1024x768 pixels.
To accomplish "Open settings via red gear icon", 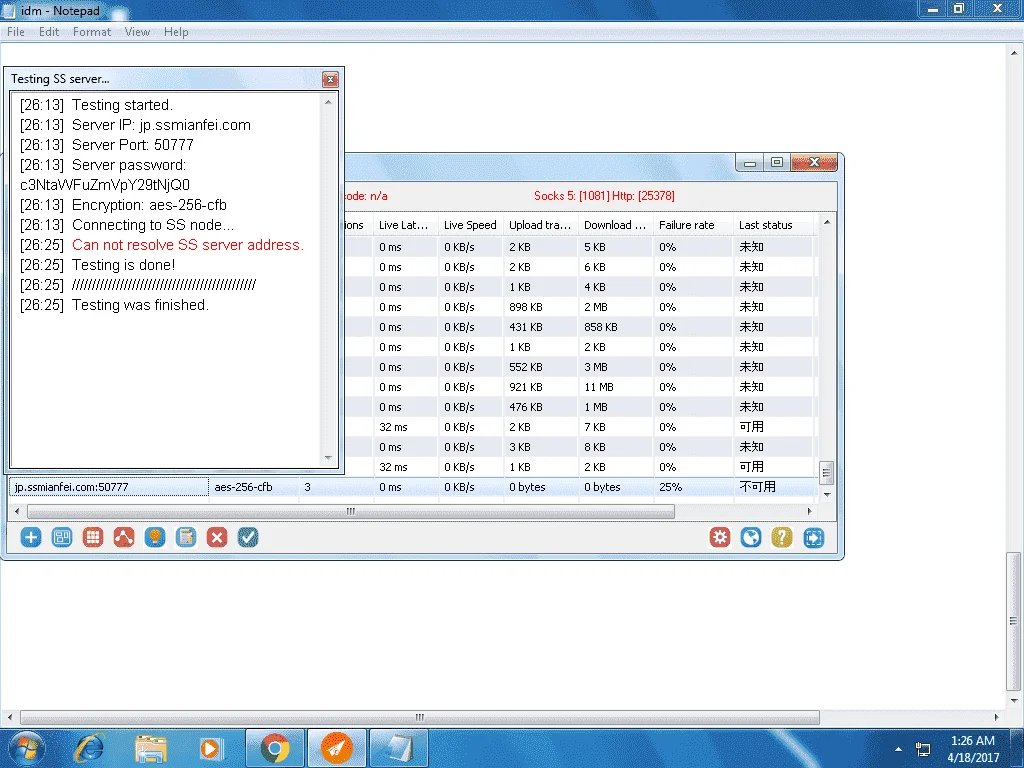I will (x=720, y=537).
